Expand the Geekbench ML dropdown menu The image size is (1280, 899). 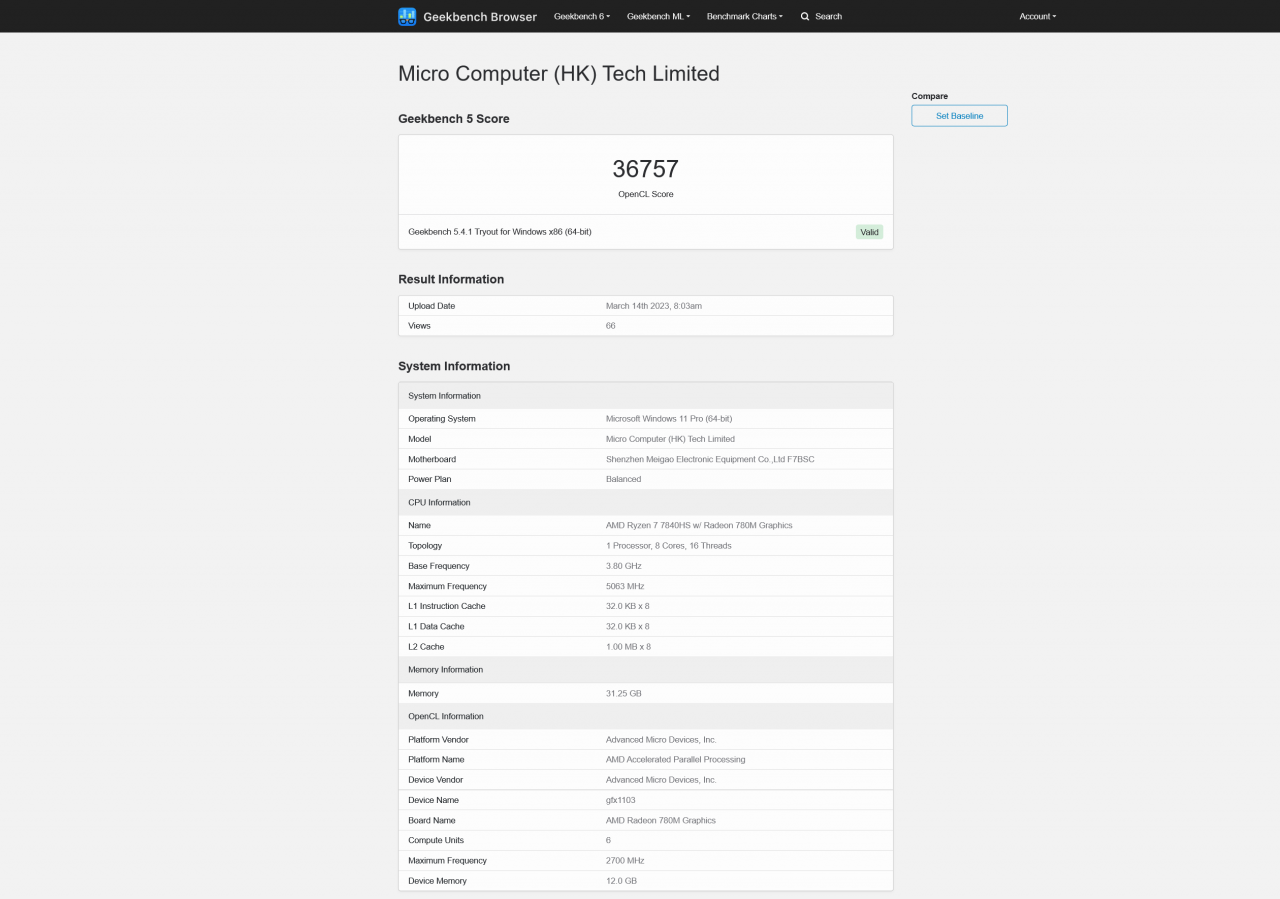coord(658,16)
